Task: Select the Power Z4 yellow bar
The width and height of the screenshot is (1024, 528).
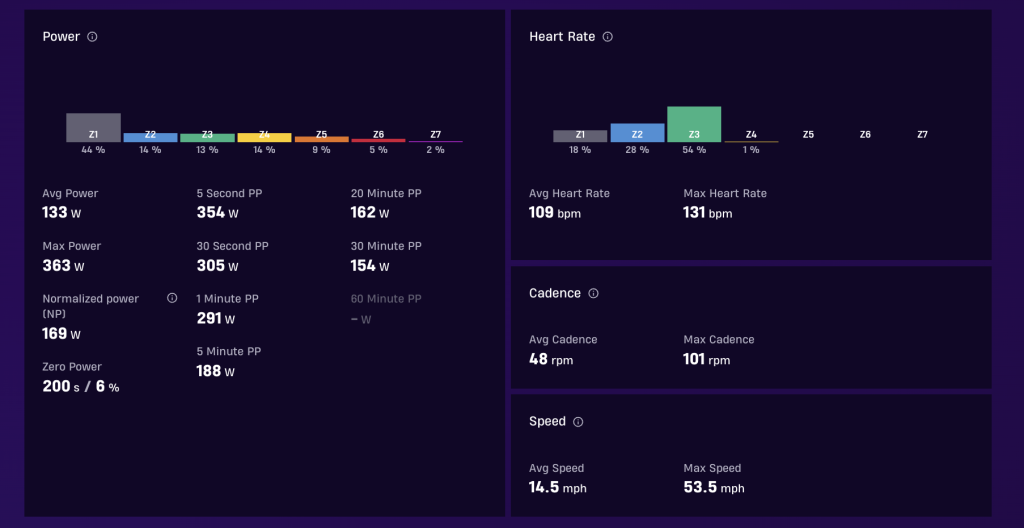Action: 264,137
